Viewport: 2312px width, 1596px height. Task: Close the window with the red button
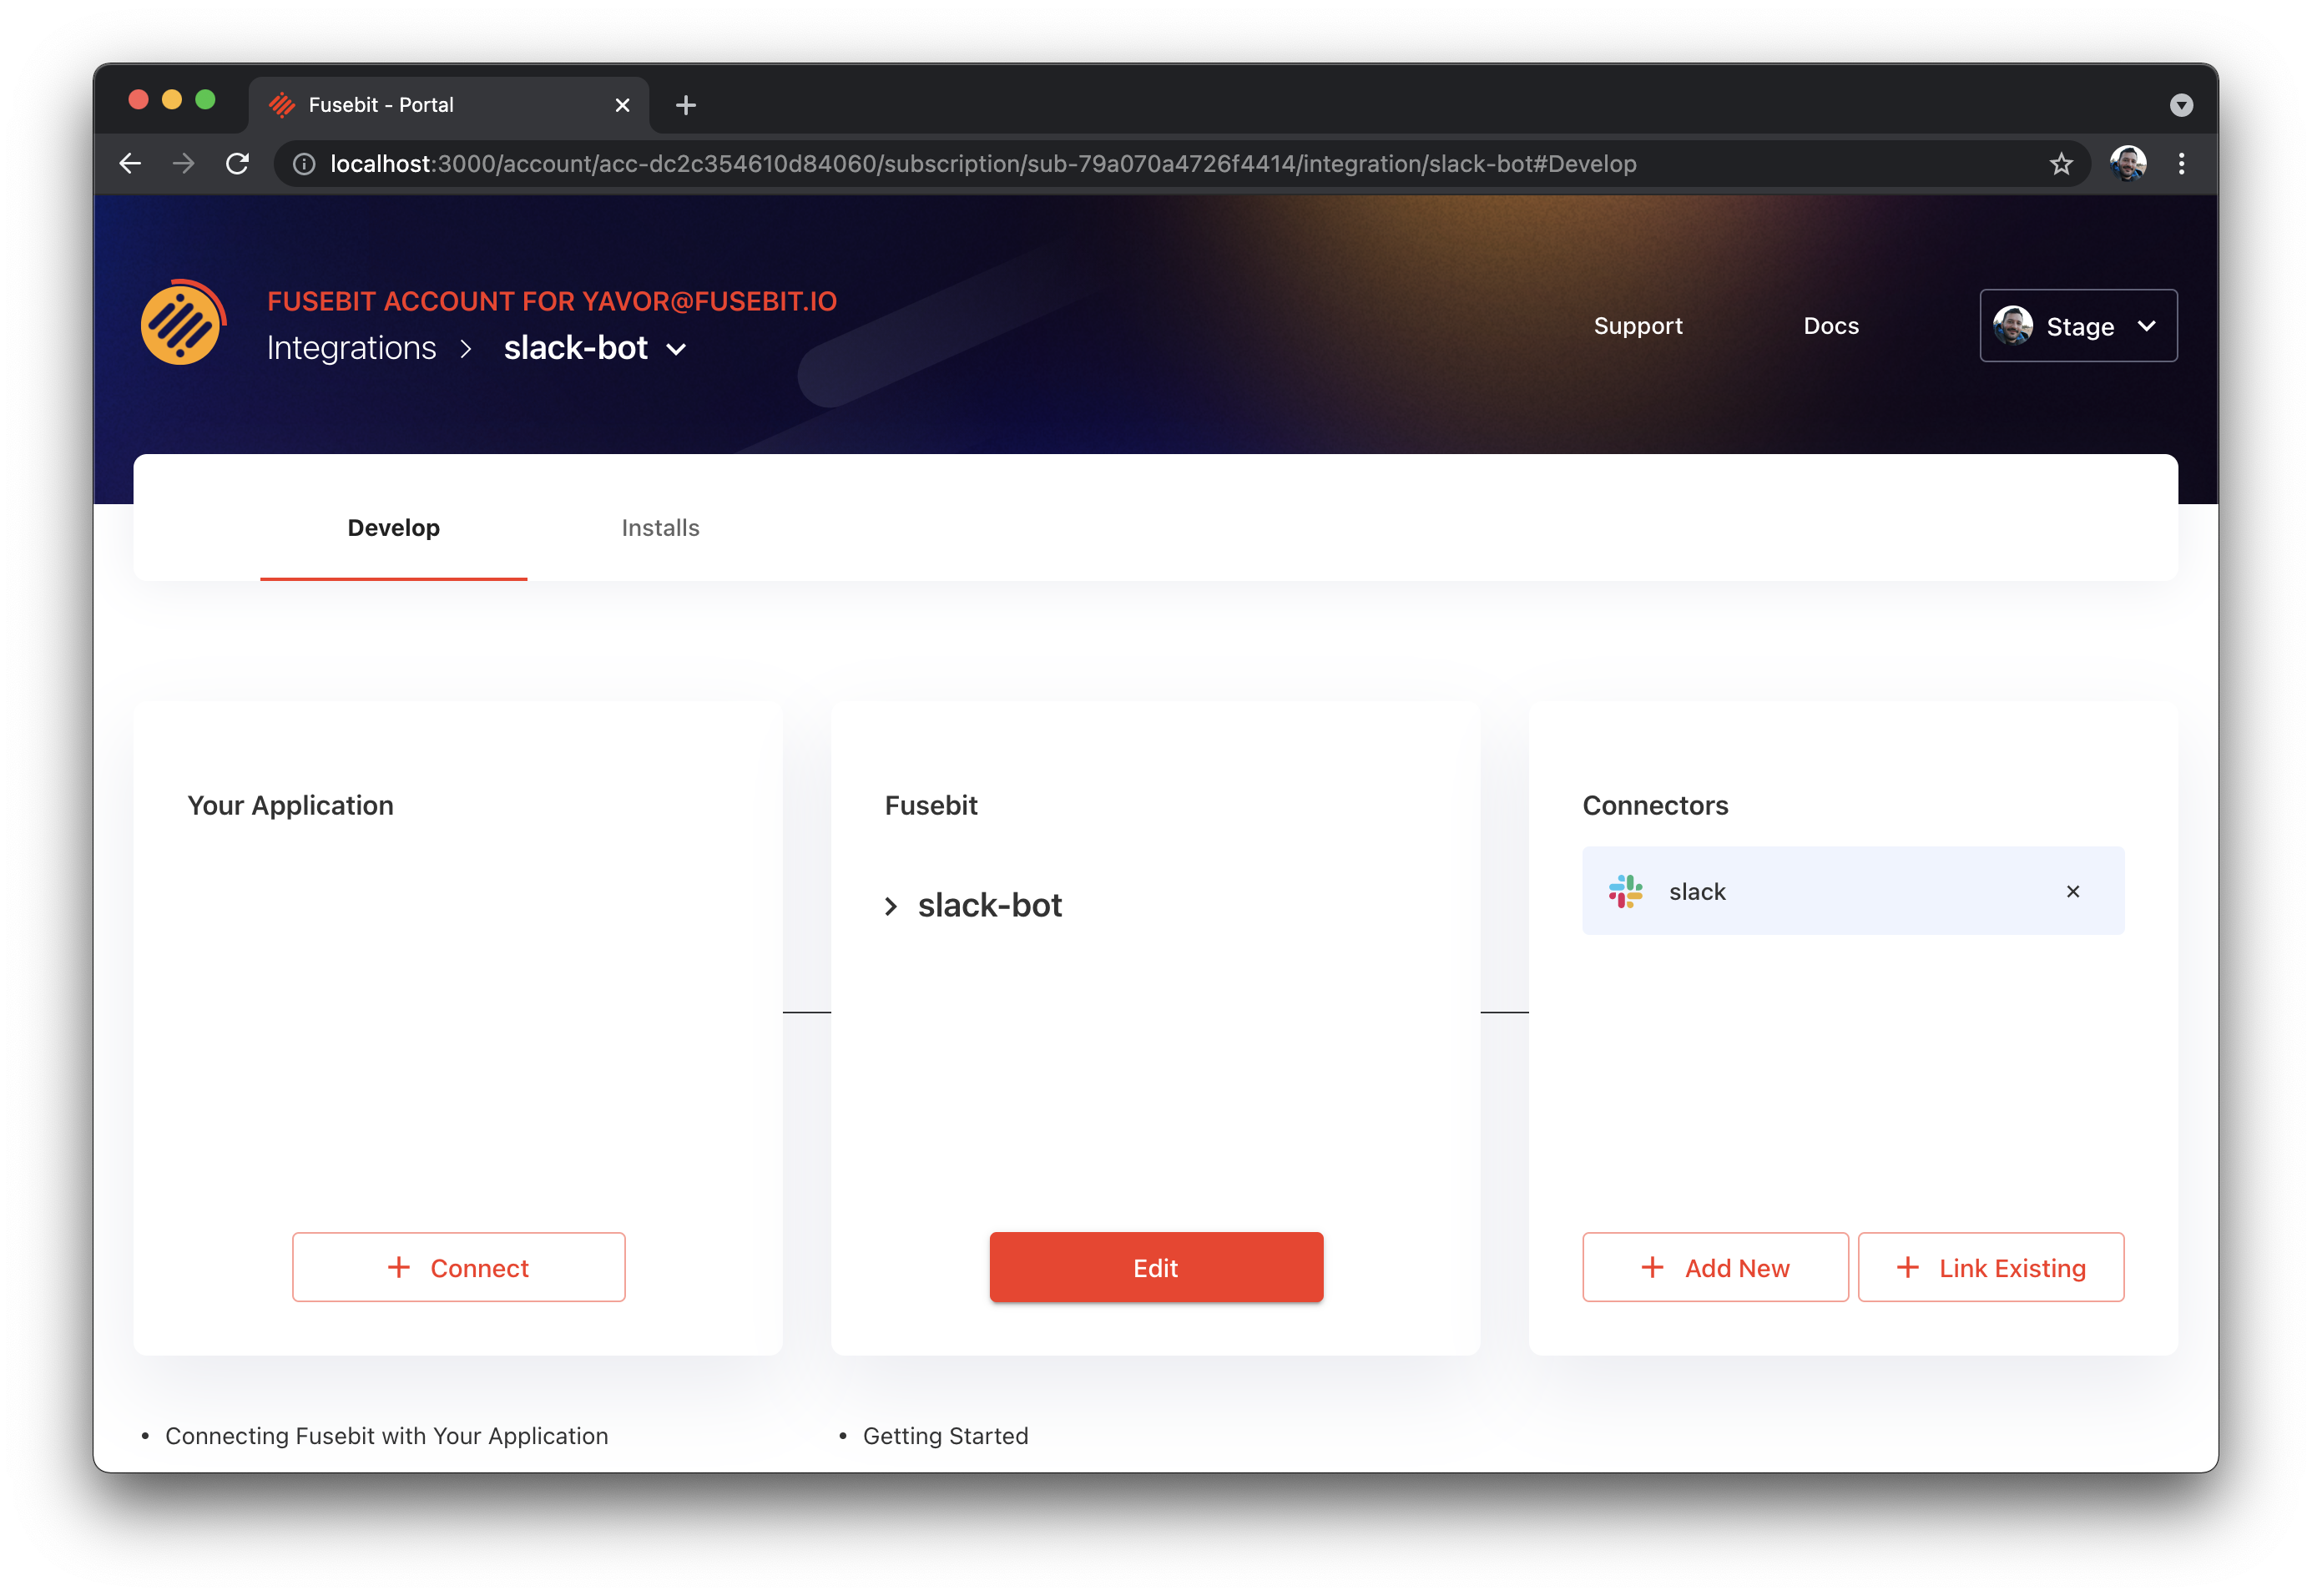pyautogui.click(x=138, y=99)
